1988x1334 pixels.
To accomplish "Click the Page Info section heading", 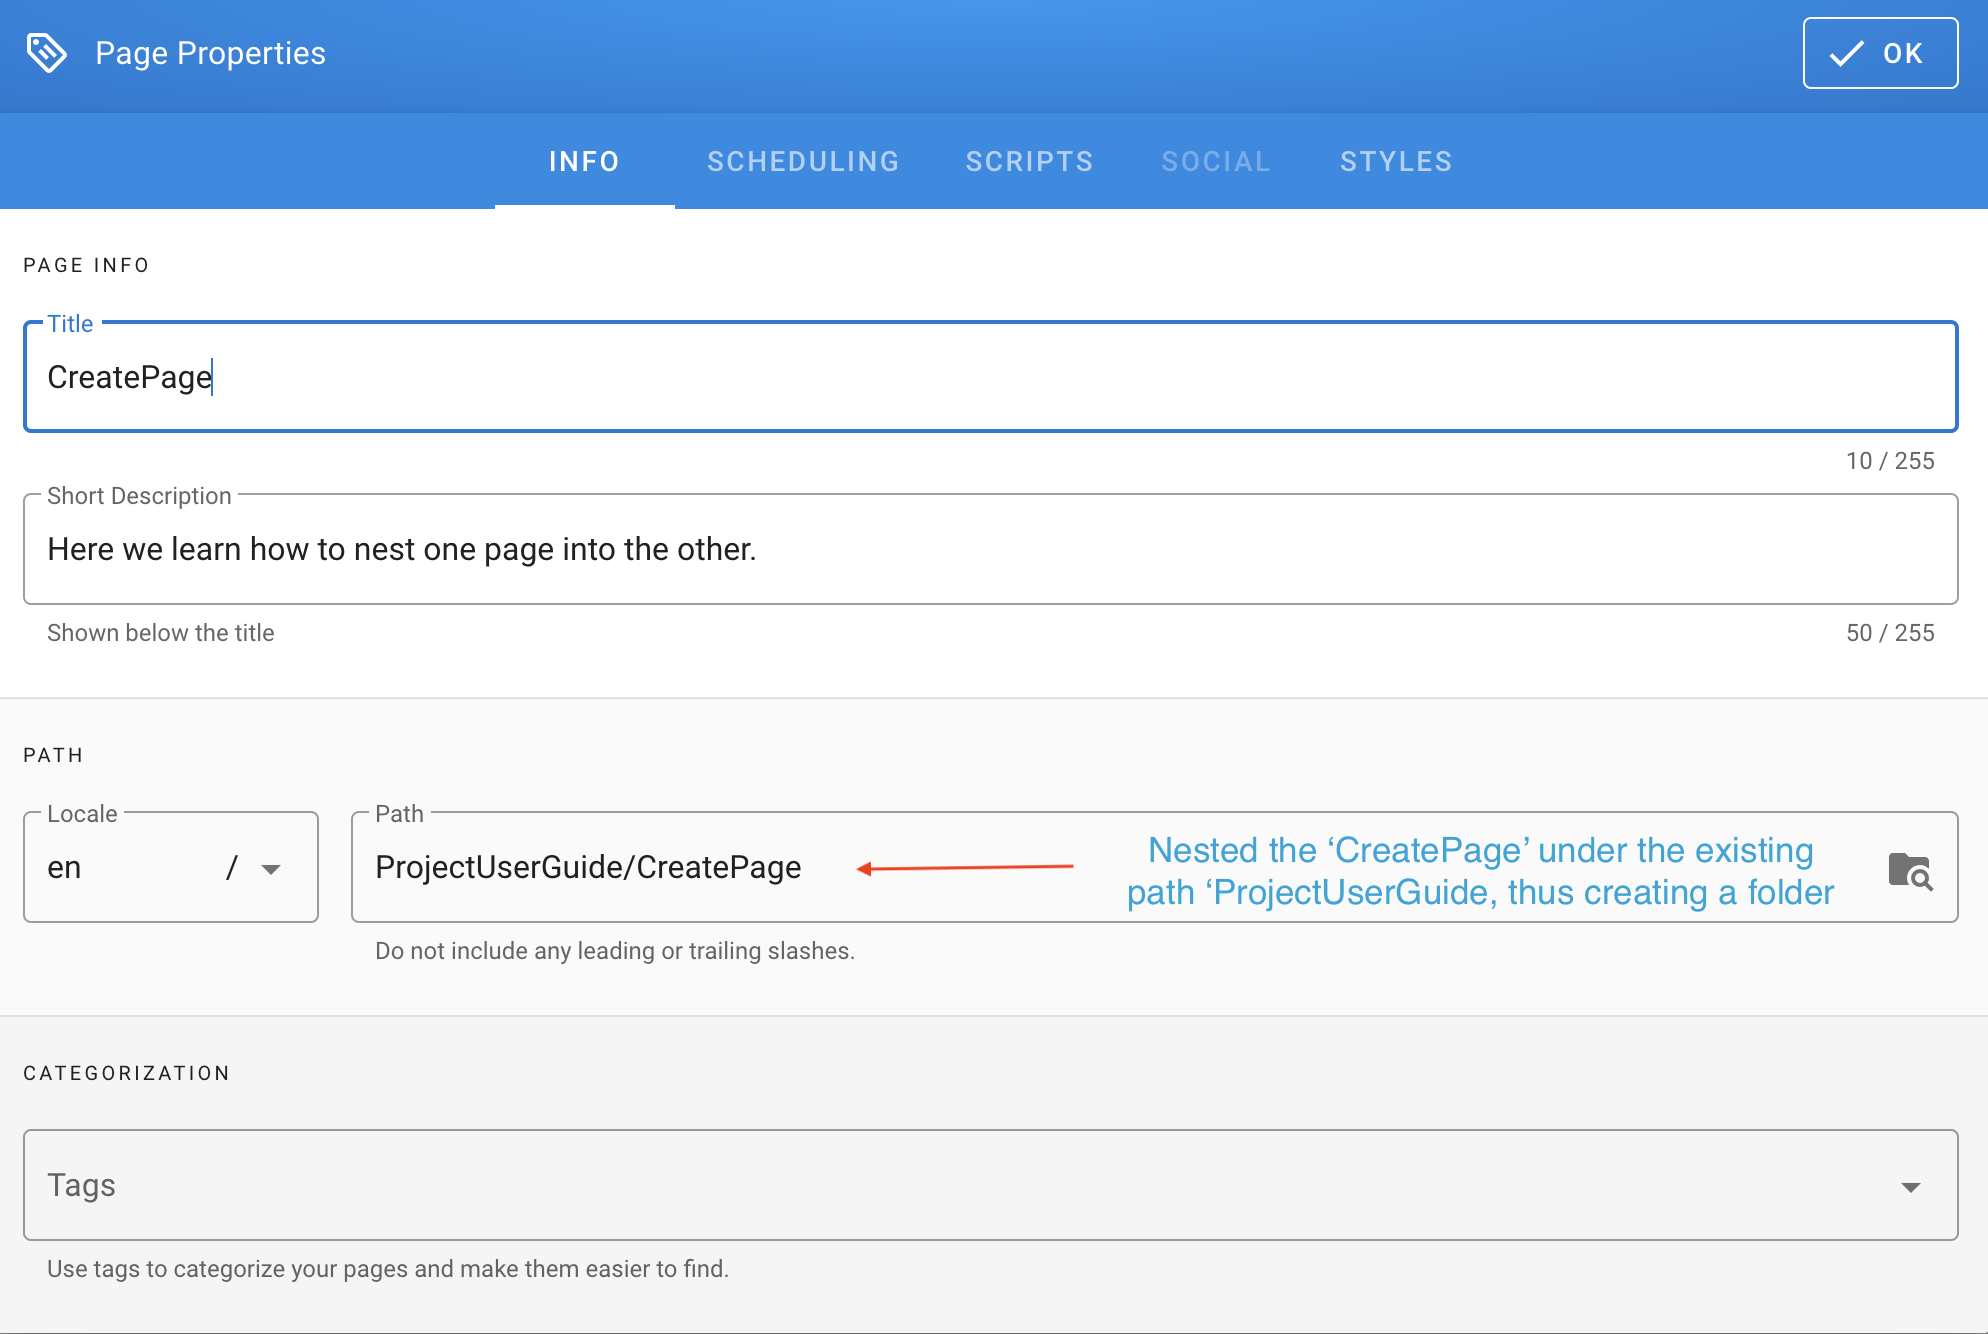I will pos(87,265).
